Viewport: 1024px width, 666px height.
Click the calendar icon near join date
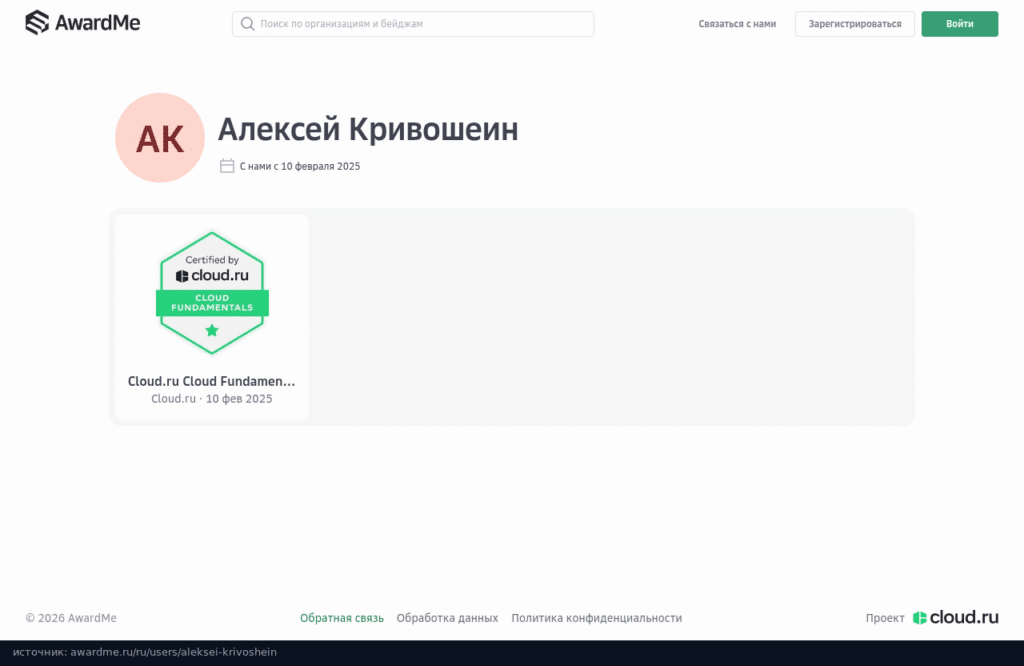(x=227, y=166)
